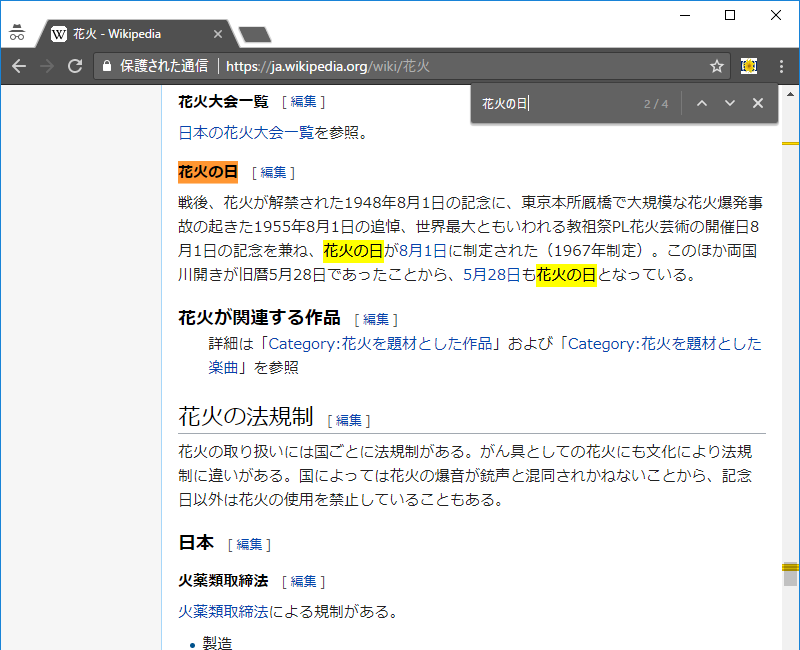Screen dimensions: 800x650
Task: Open the Chrome three-dot menu
Action: (x=781, y=66)
